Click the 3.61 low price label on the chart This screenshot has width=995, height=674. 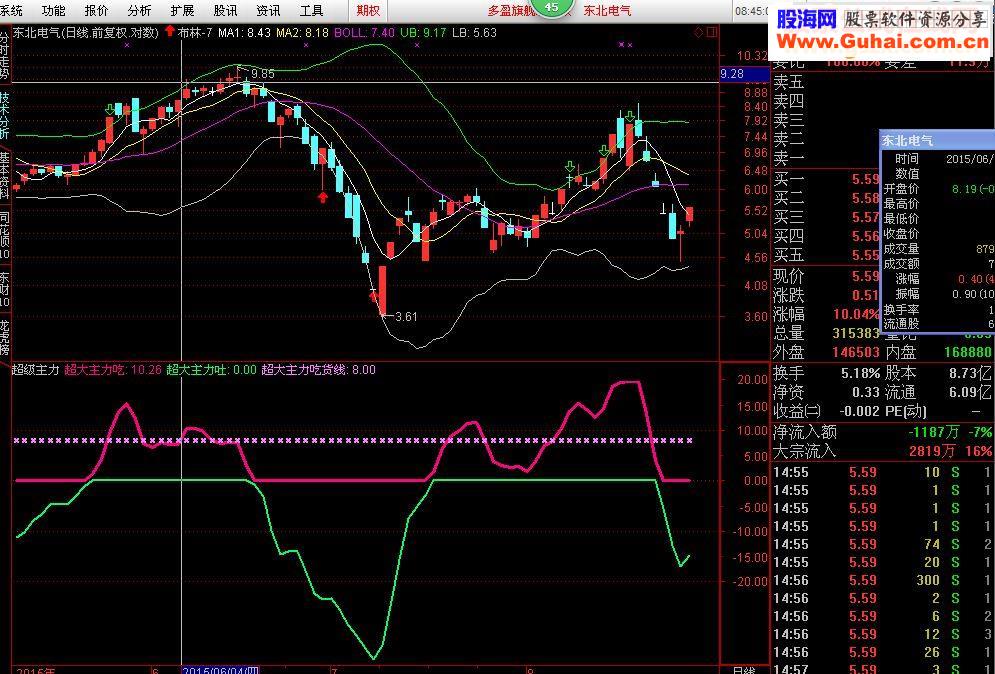pos(406,316)
